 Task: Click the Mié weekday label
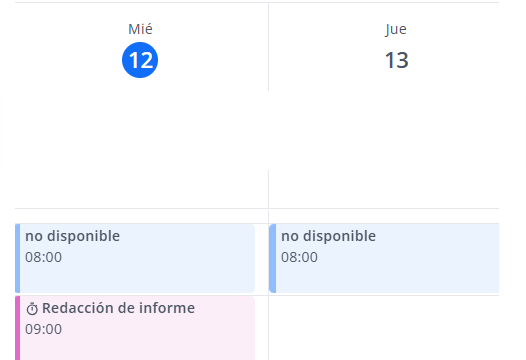140,29
